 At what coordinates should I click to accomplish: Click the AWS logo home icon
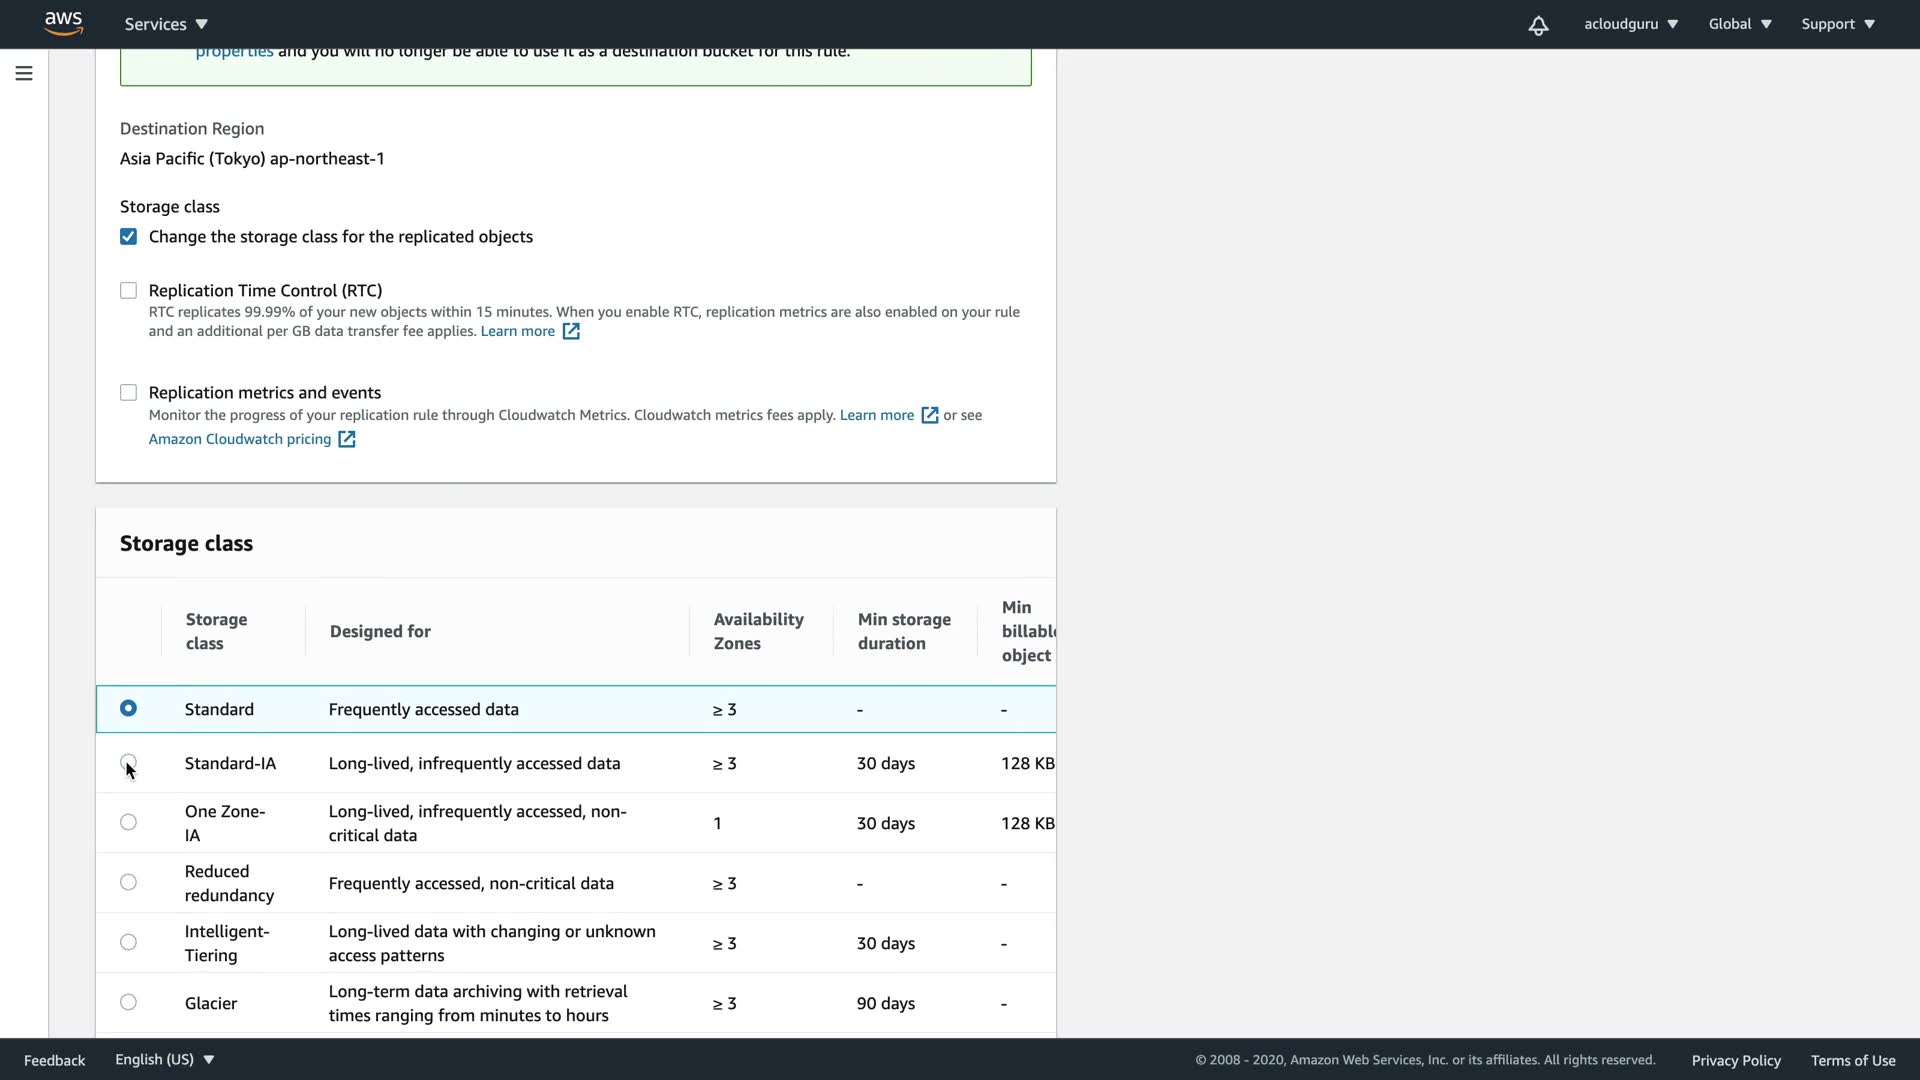63,23
